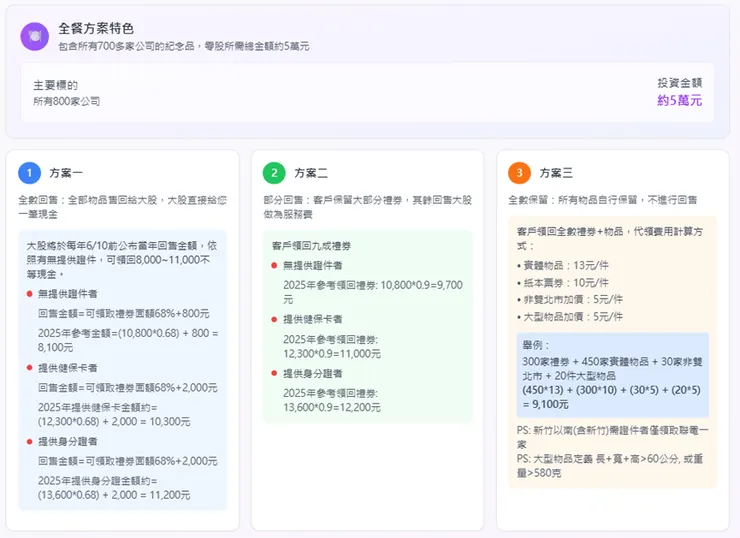Click the blue number 1 badge
Screen dimensions: 740x538
pyautogui.click(x=30, y=173)
